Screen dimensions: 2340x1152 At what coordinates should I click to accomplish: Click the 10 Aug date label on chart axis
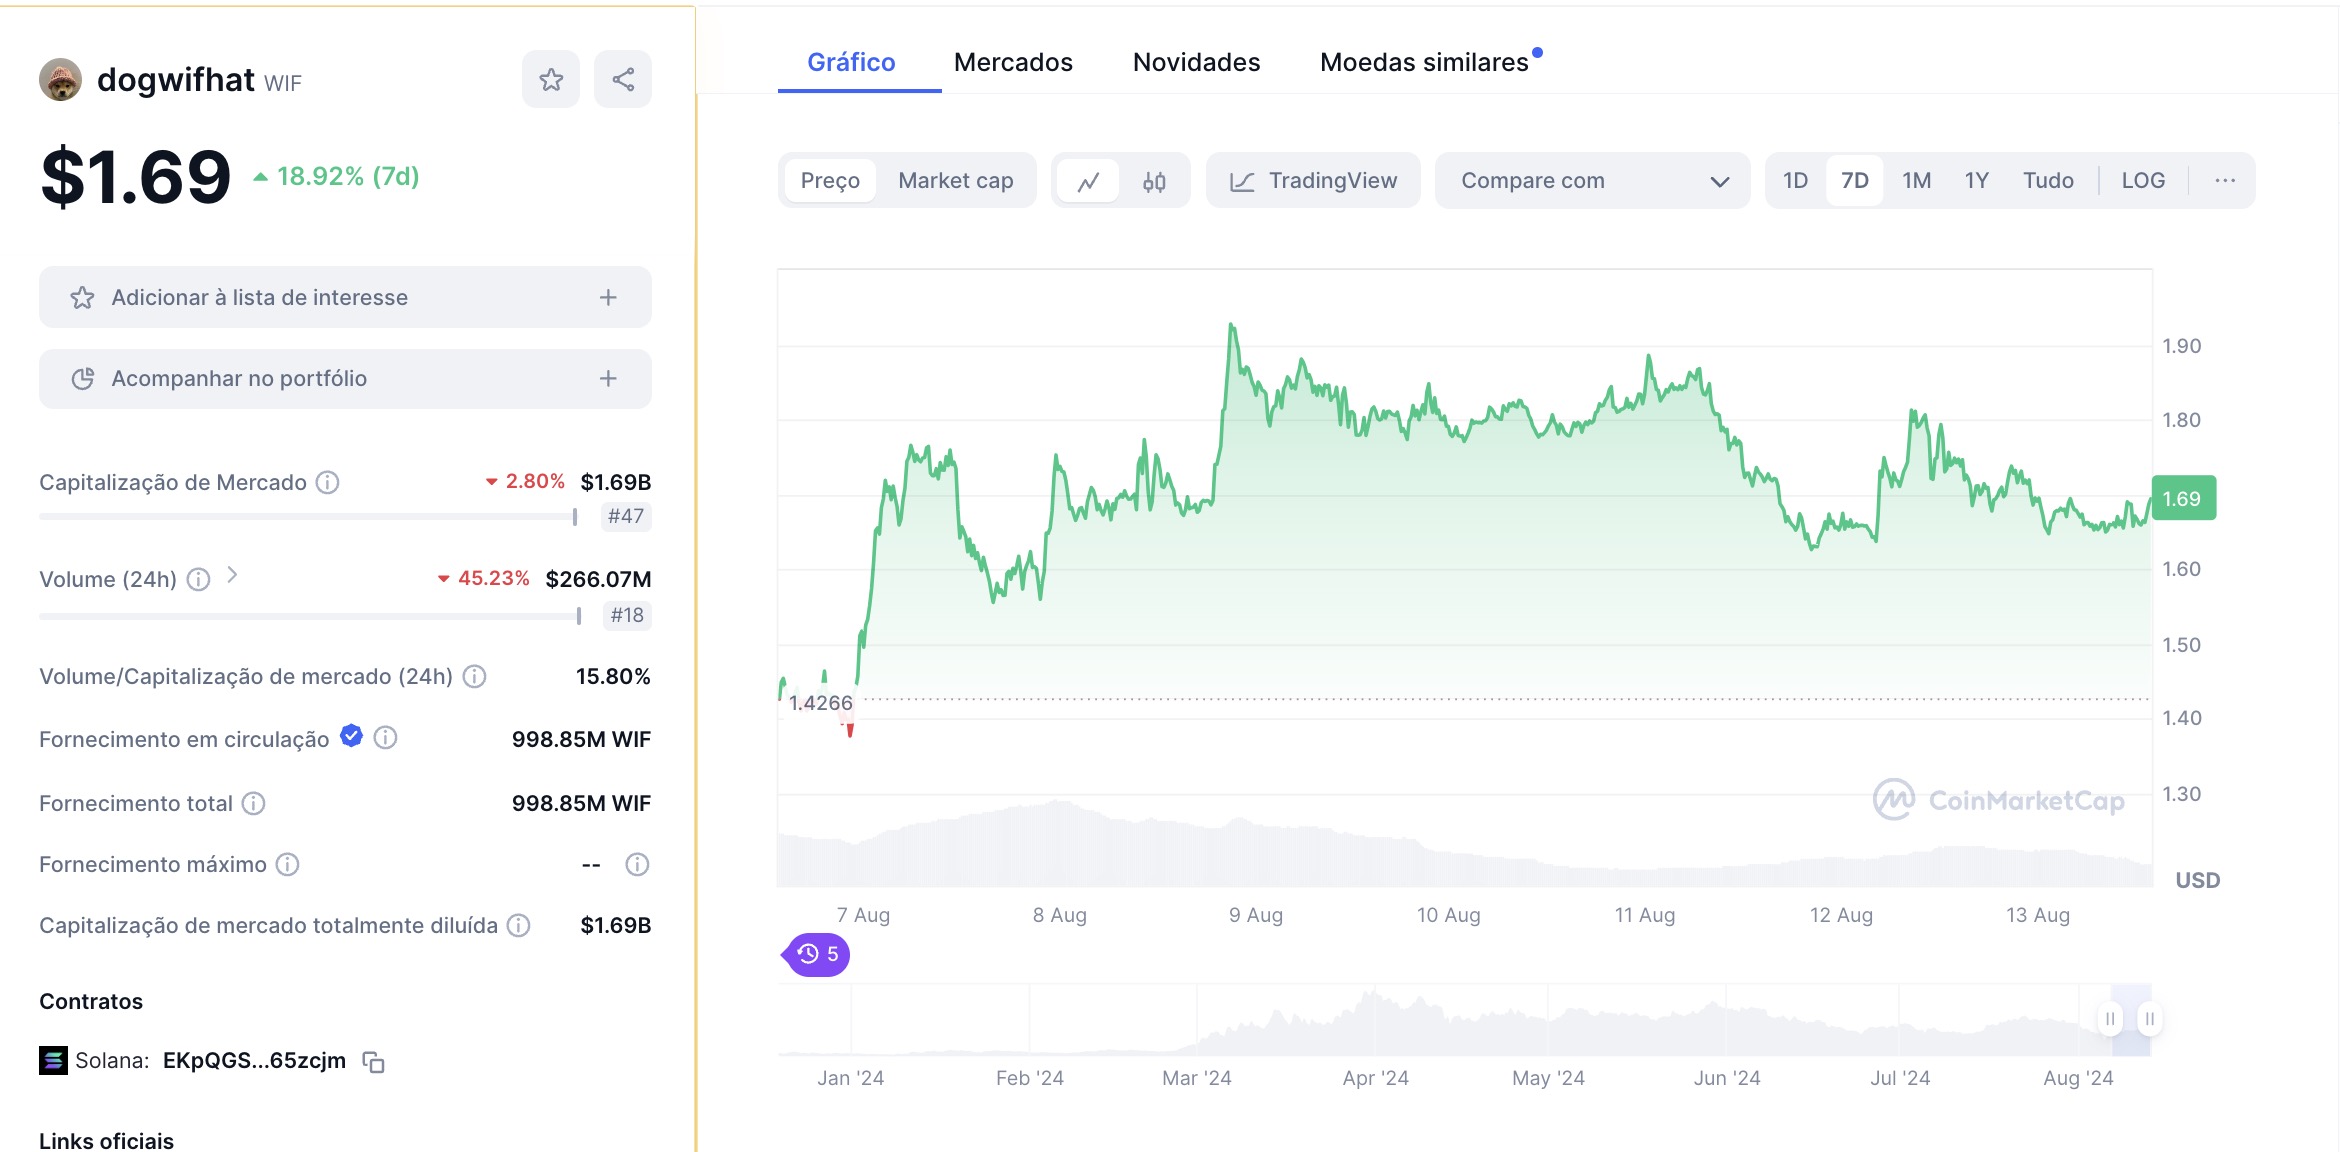click(1448, 915)
